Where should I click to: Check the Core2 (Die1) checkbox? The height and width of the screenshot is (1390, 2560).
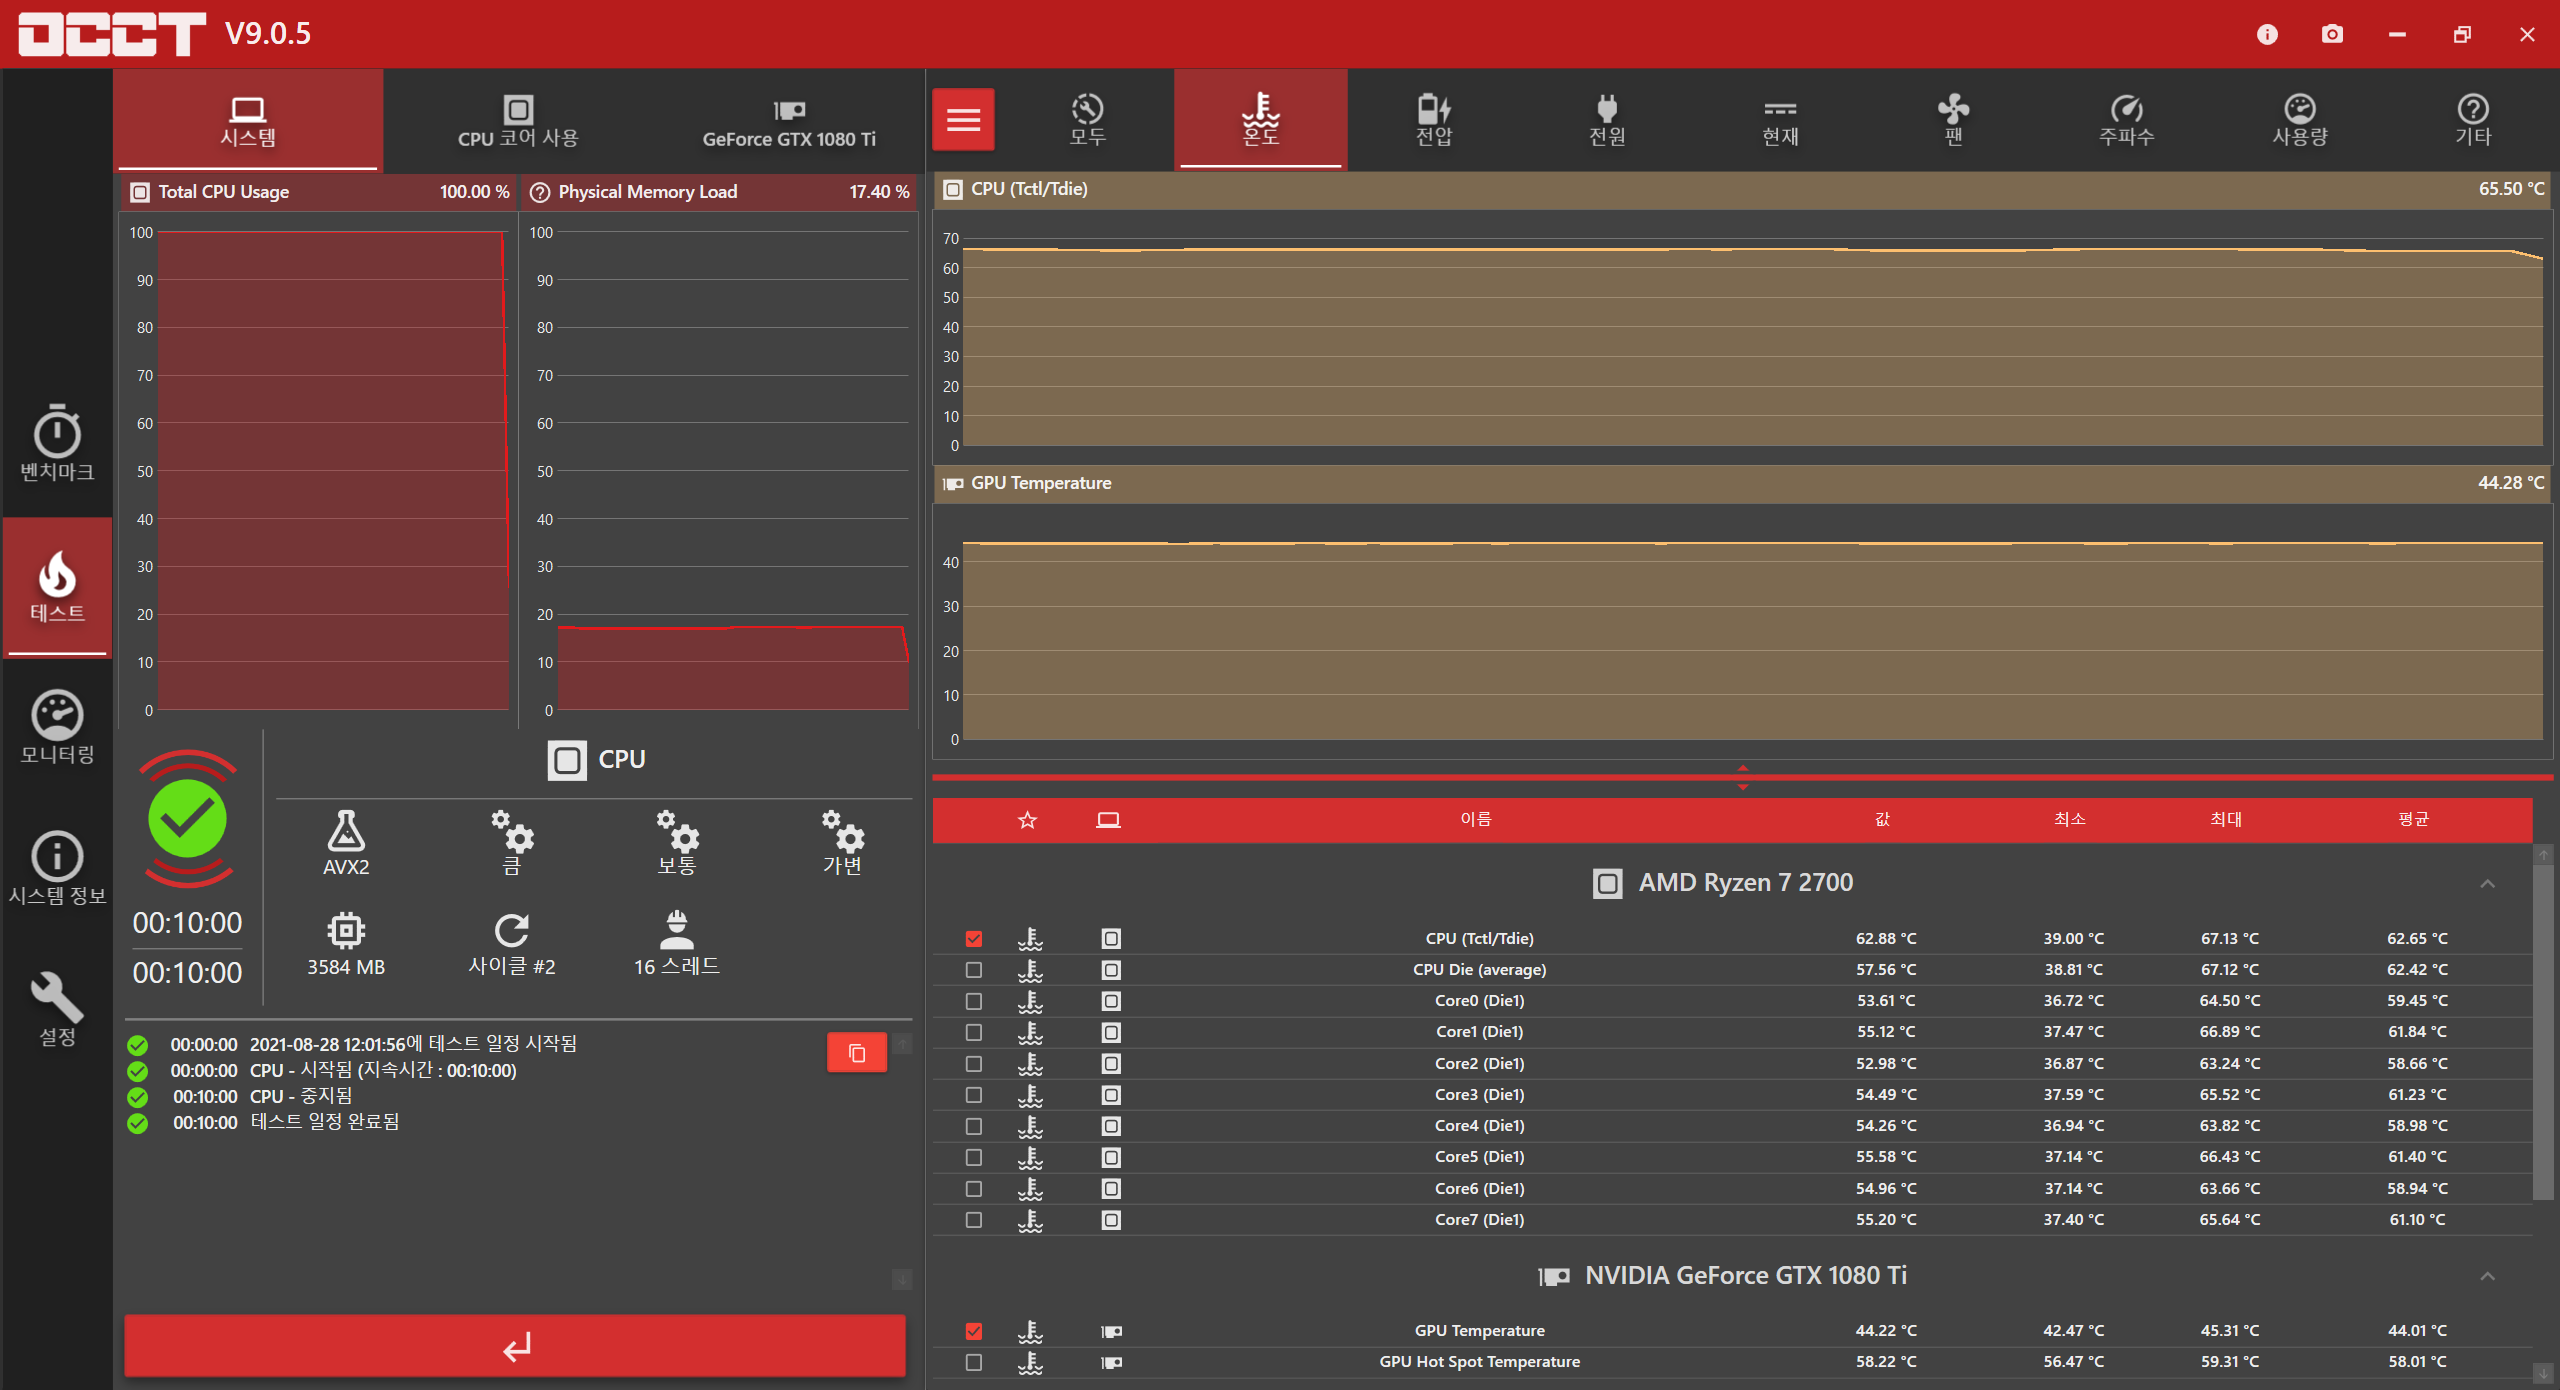(974, 1064)
